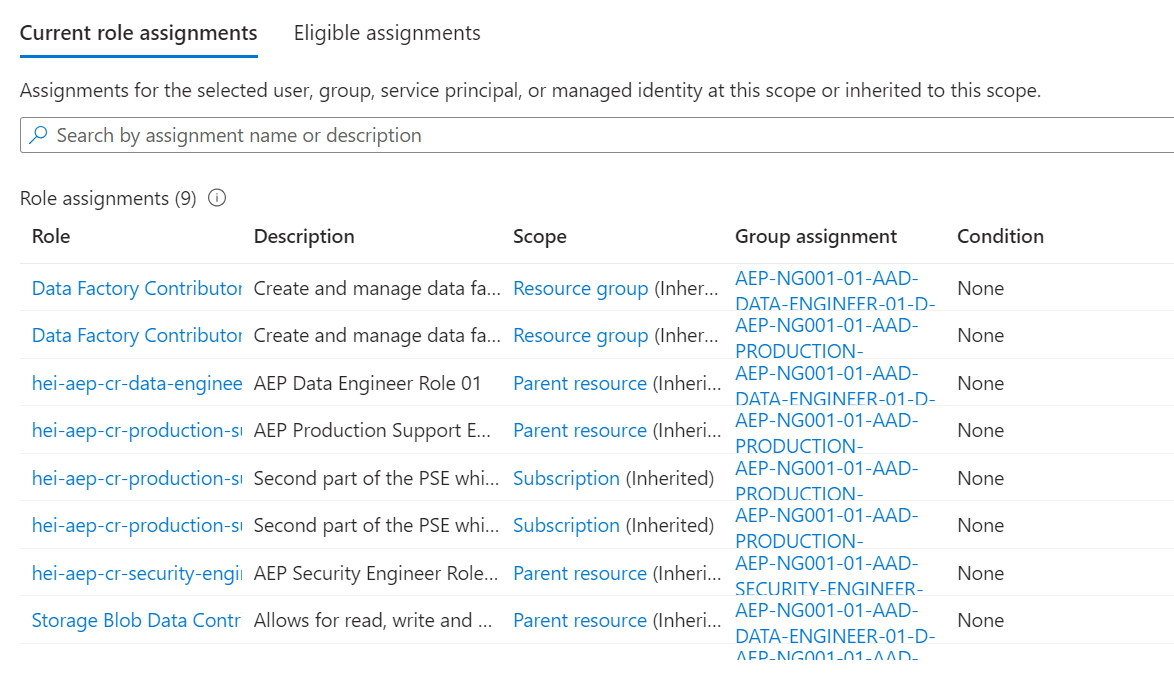Viewport: 1174px width, 680px height.
Task: Click info icon beside Role assignments (9)
Action: 216,198
